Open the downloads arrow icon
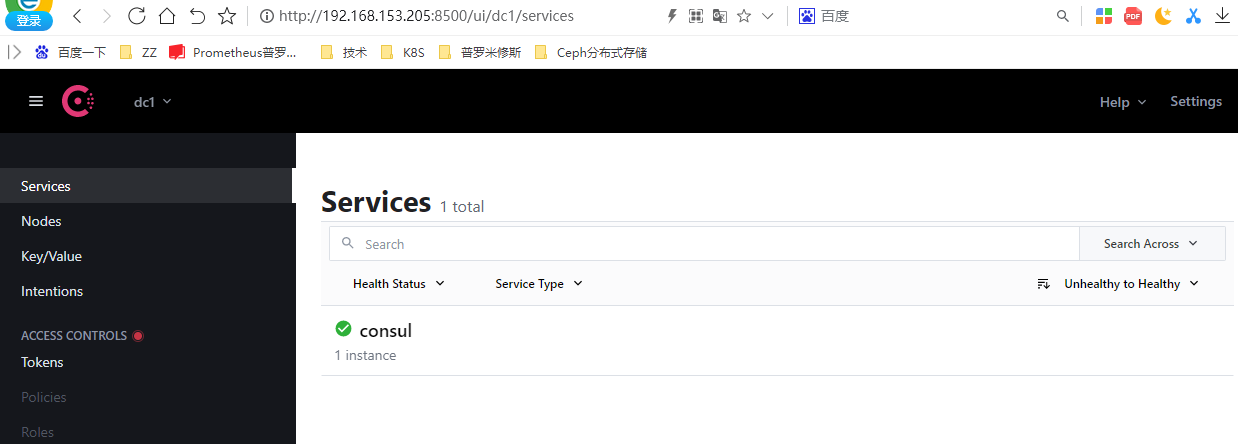This screenshot has width=1238, height=444. (x=1223, y=16)
